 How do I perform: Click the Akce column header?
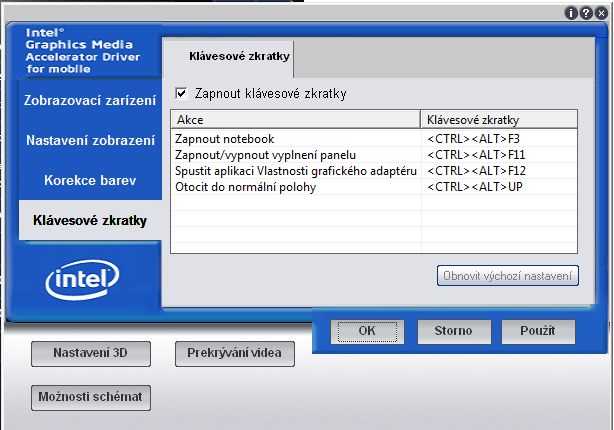[x=295, y=120]
